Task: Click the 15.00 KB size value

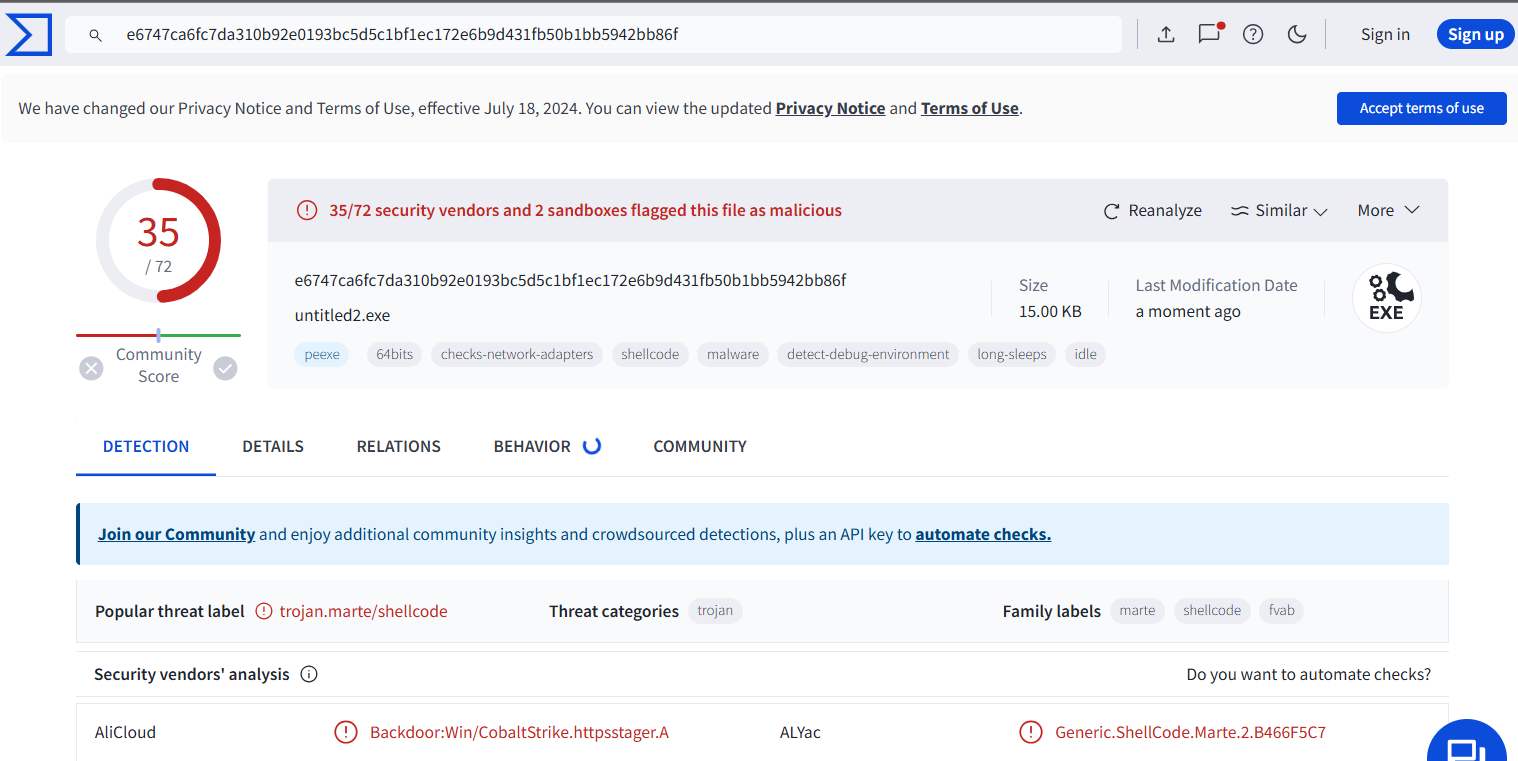Action: tap(1050, 312)
